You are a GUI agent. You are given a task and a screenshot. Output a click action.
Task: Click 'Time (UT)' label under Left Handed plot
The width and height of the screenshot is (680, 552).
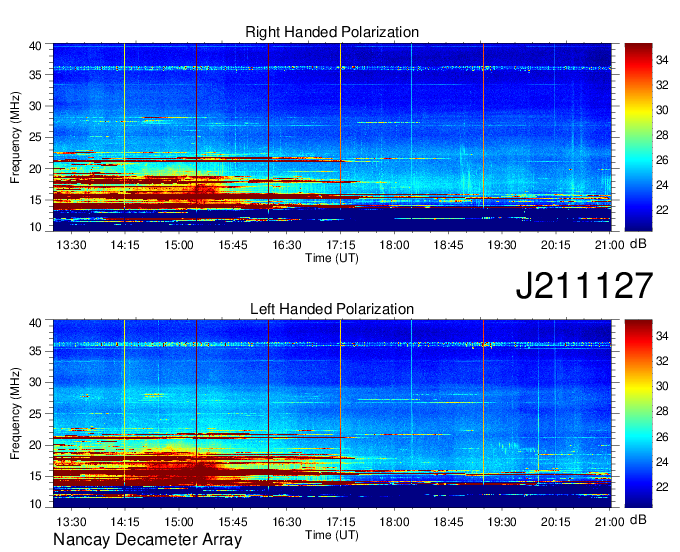(332, 535)
